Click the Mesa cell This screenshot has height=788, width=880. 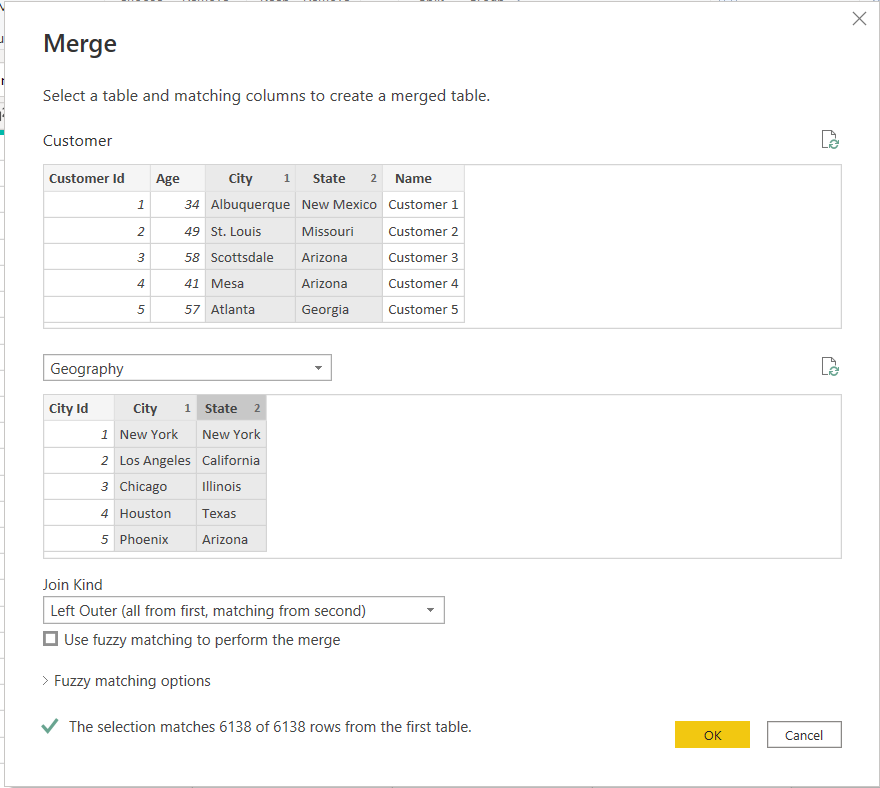point(250,283)
